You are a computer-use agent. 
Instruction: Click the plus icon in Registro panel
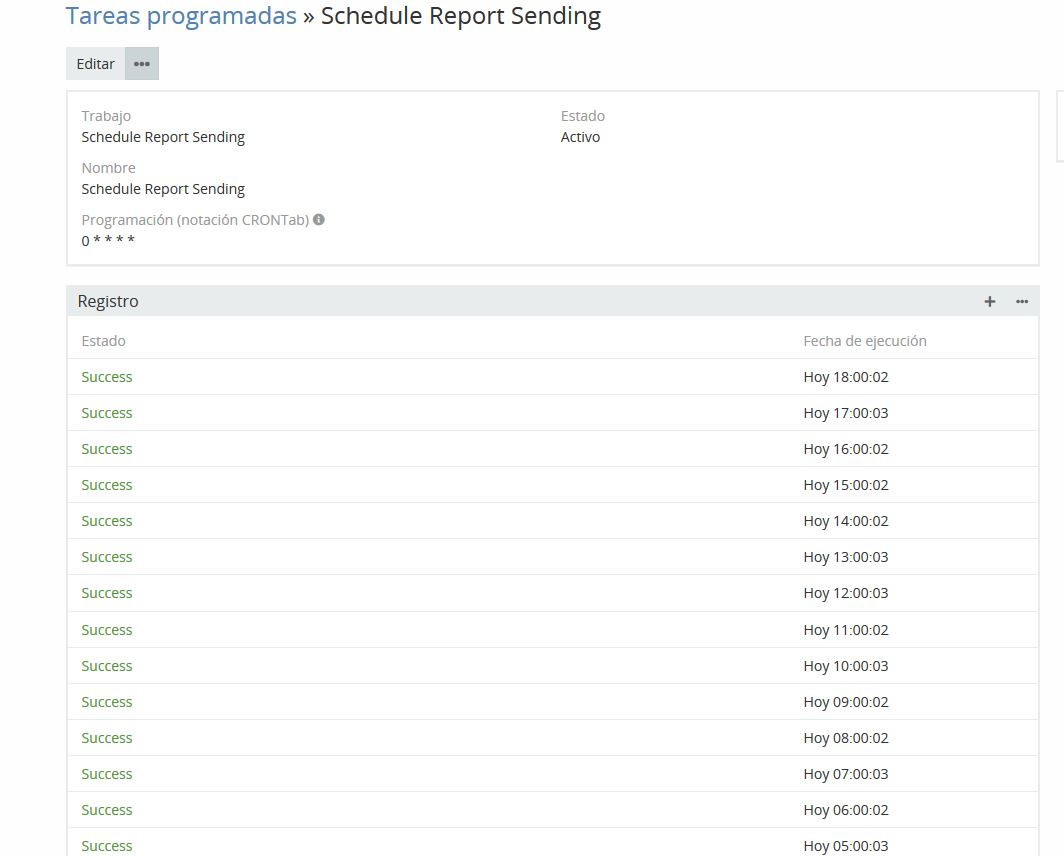pyautogui.click(x=990, y=302)
